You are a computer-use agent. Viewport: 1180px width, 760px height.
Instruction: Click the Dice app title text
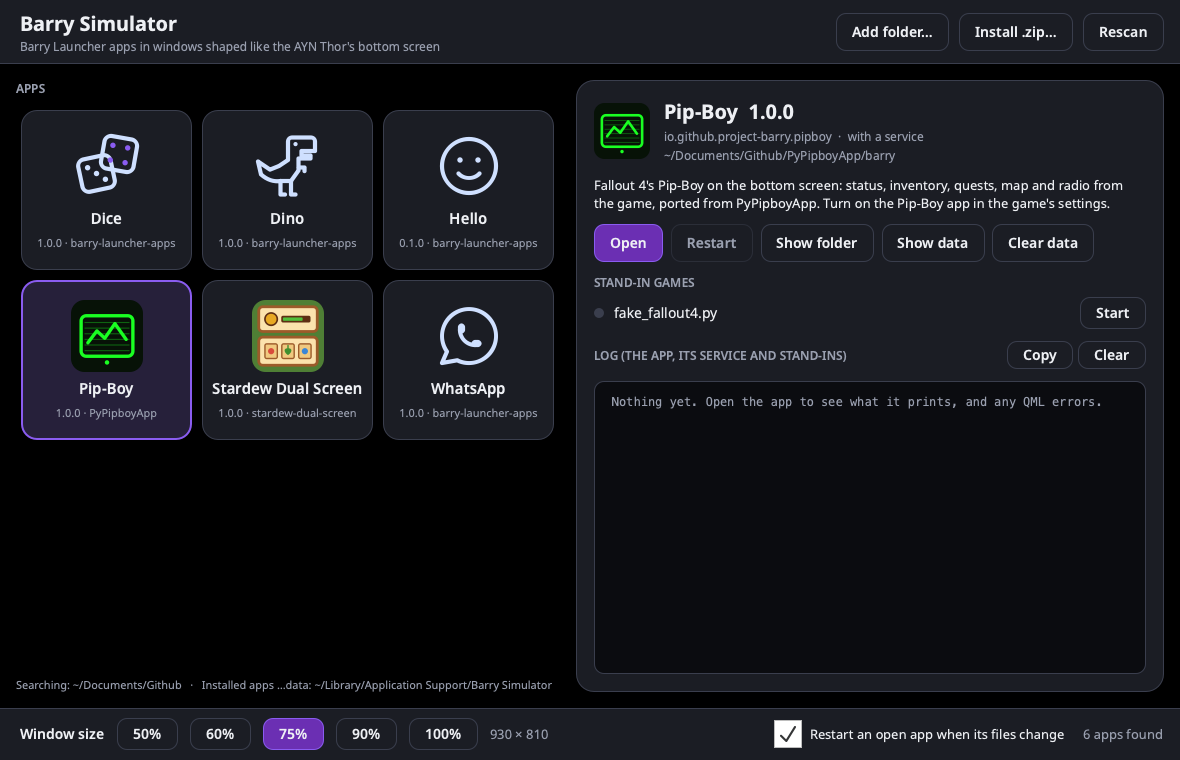pyautogui.click(x=106, y=218)
